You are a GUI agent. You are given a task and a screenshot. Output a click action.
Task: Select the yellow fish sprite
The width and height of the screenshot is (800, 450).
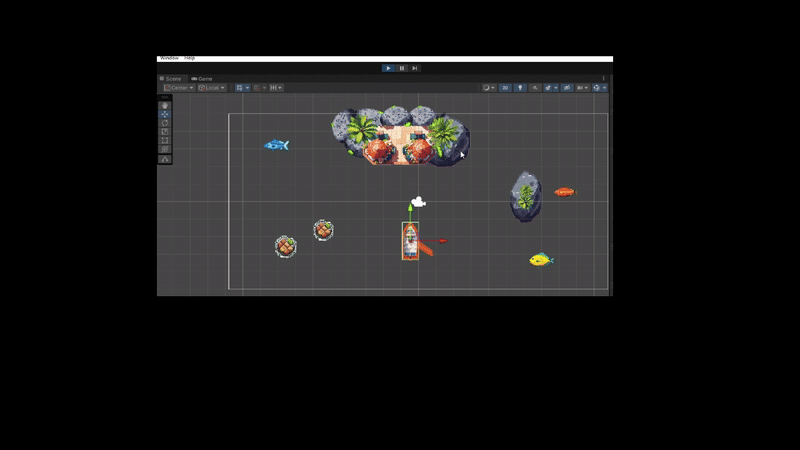(x=541, y=260)
